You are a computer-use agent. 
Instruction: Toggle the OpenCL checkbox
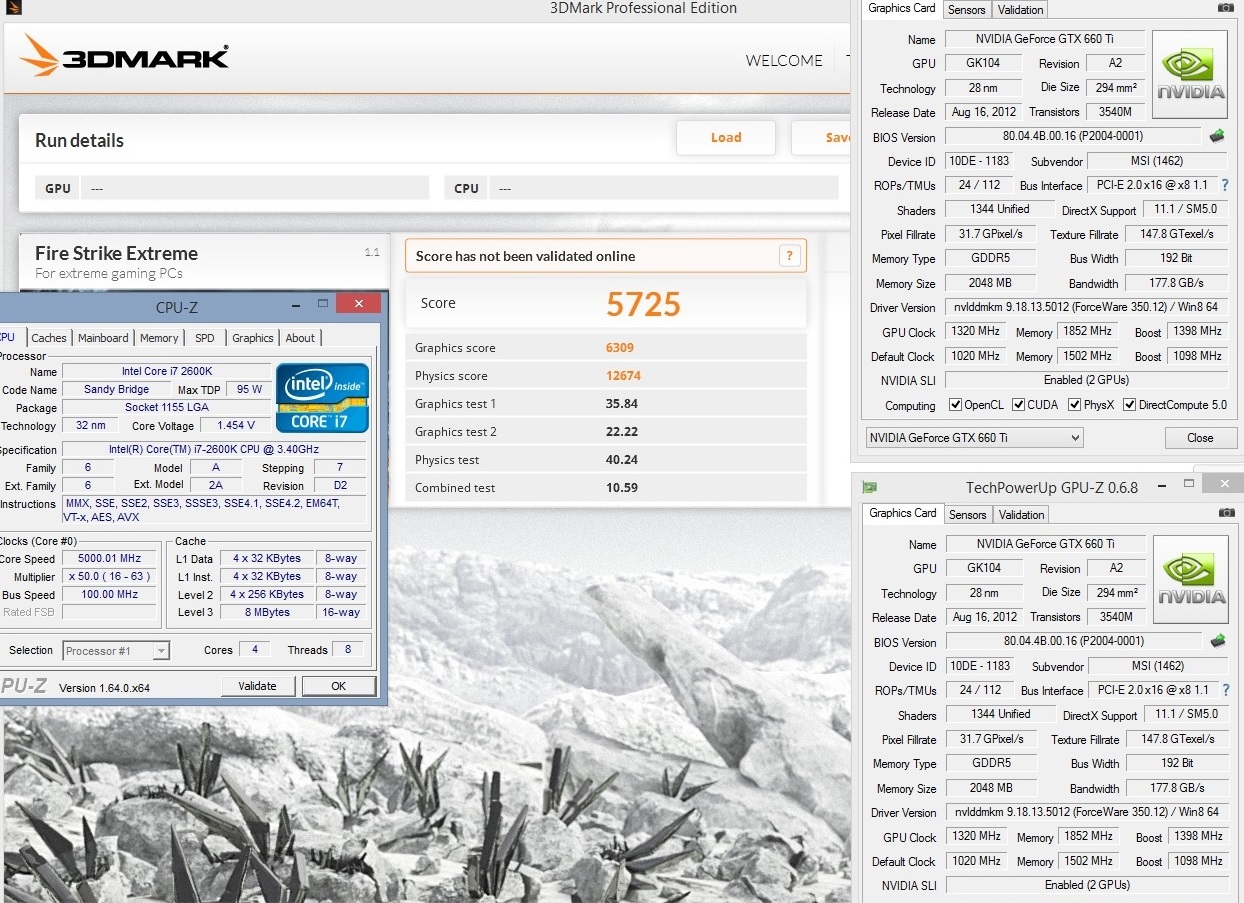coord(956,405)
